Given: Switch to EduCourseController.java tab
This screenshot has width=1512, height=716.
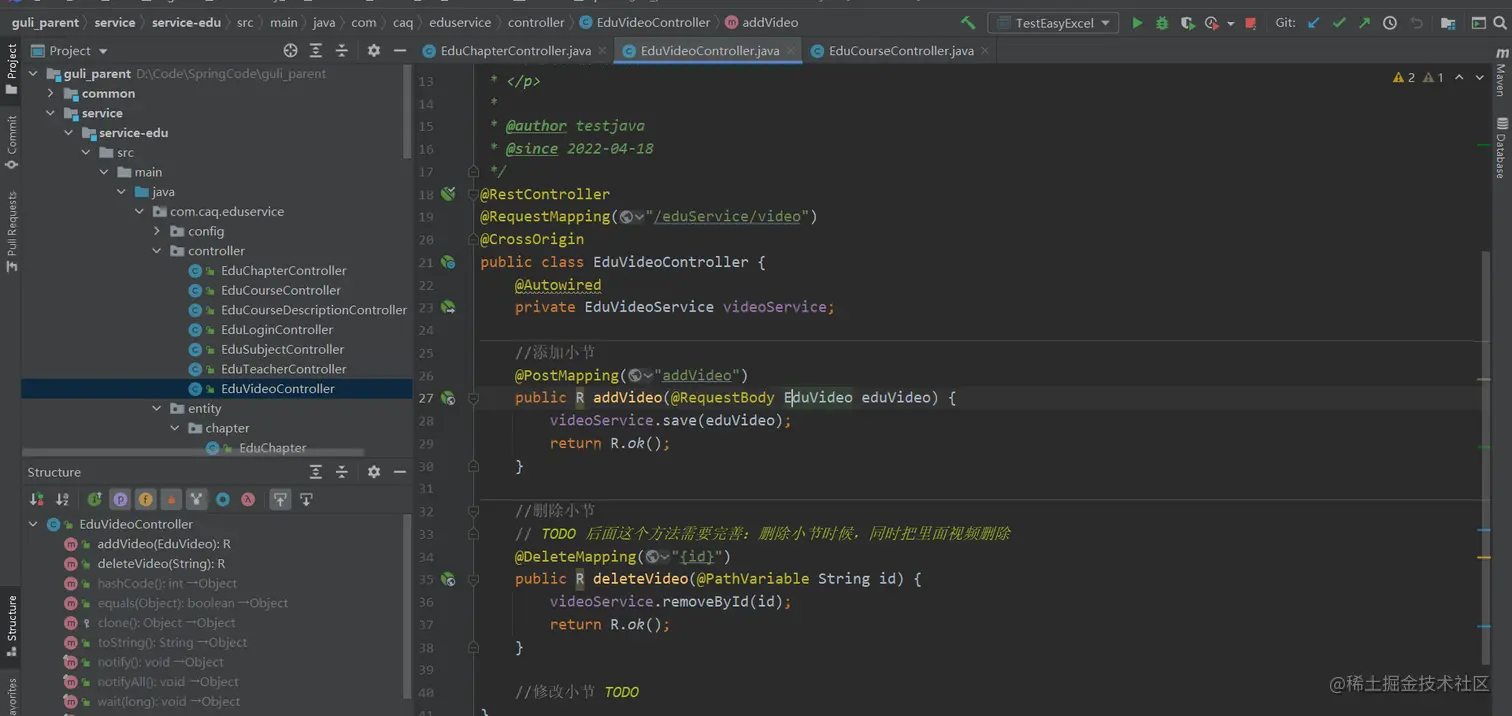Looking at the screenshot, I should click(x=901, y=51).
